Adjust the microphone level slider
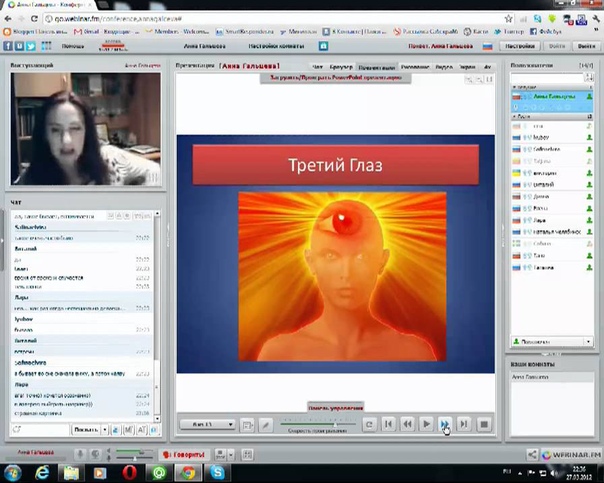Screen dimensions: 604x483 133,458
